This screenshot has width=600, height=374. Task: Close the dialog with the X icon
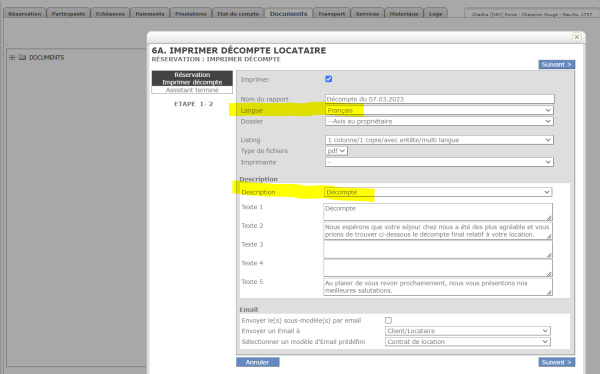[577, 37]
